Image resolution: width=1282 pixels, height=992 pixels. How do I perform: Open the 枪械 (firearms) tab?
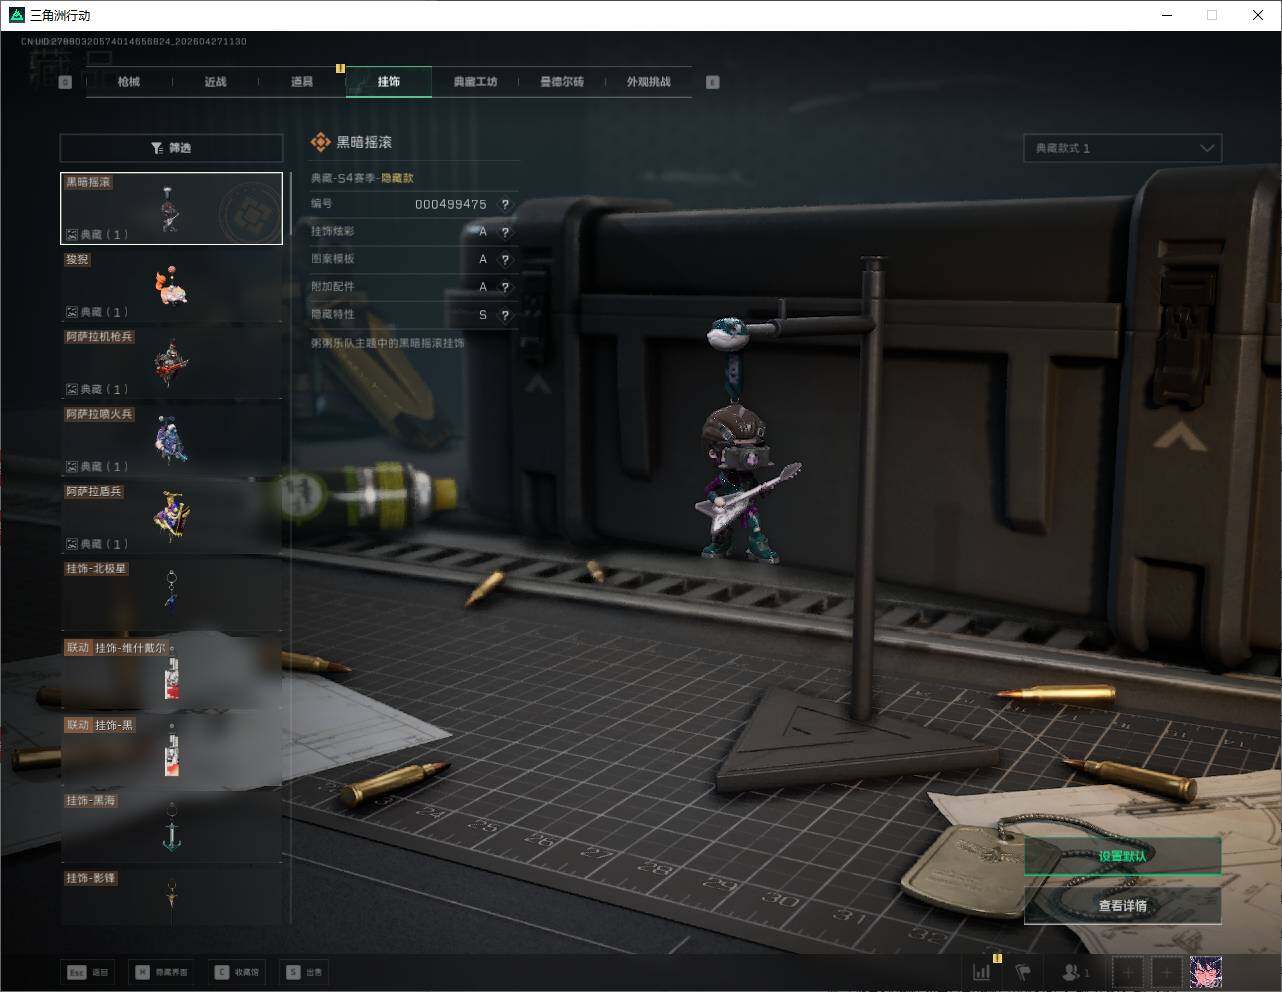point(129,82)
